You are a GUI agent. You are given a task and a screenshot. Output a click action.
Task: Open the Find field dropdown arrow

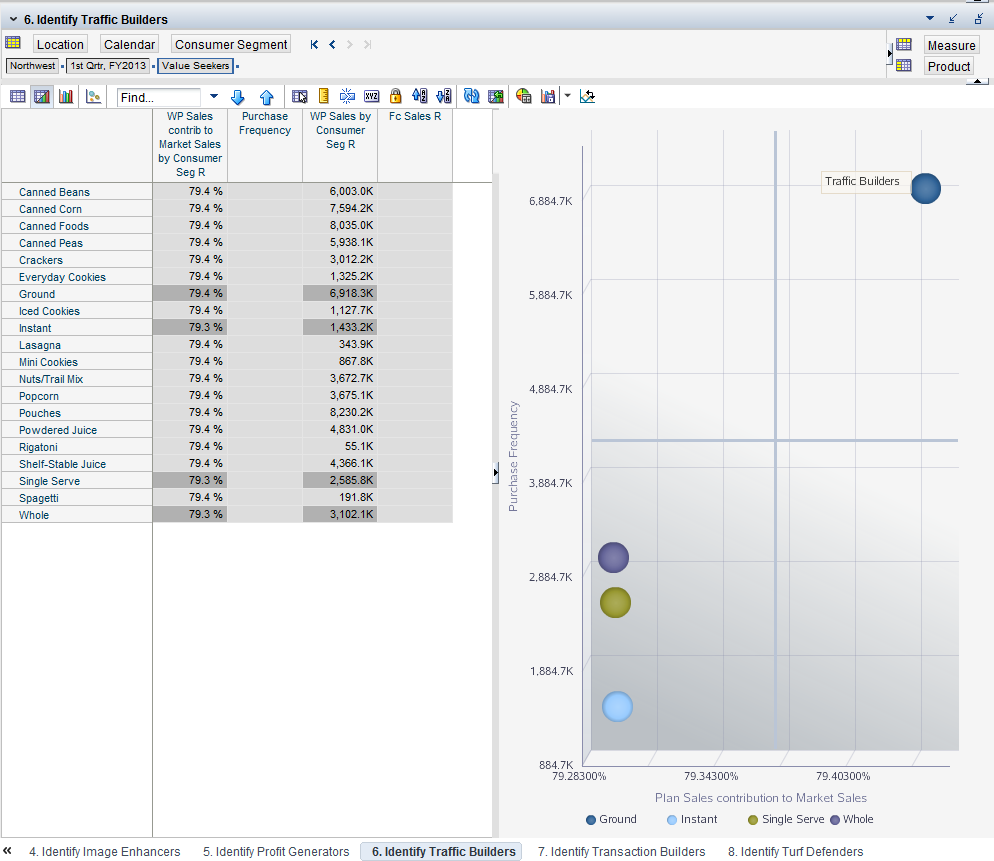pyautogui.click(x=213, y=97)
